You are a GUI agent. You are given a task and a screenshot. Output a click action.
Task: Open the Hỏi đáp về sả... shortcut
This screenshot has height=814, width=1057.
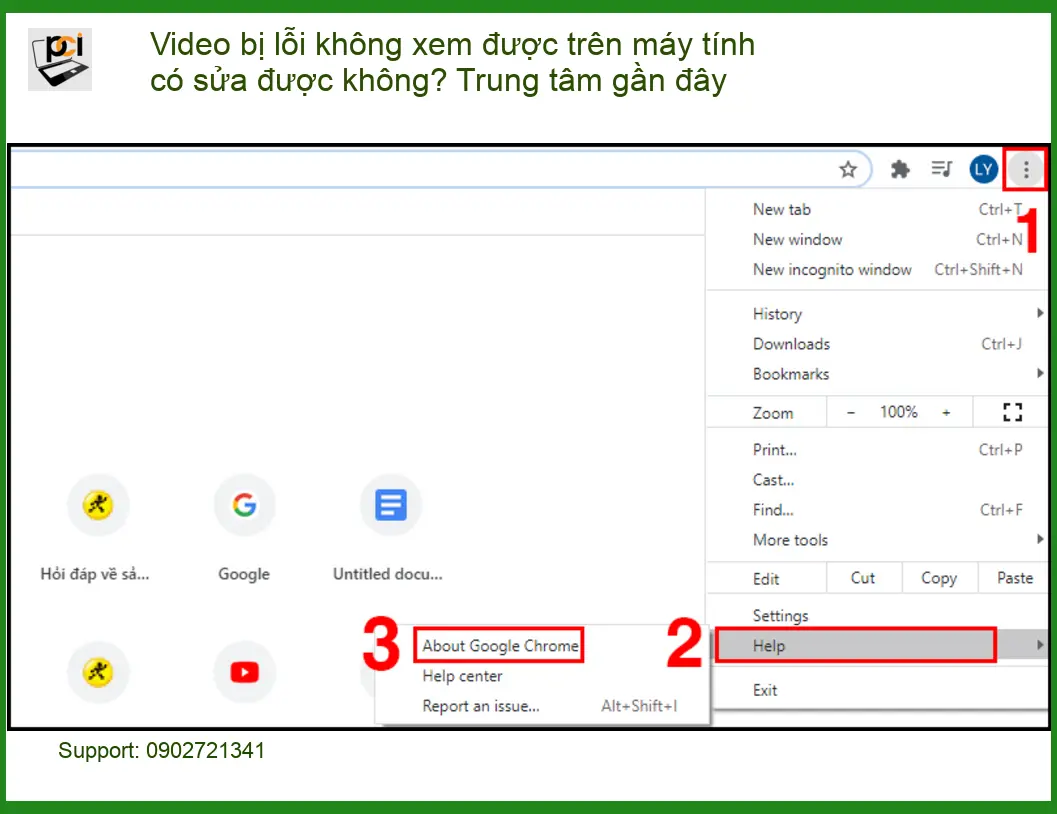98,505
